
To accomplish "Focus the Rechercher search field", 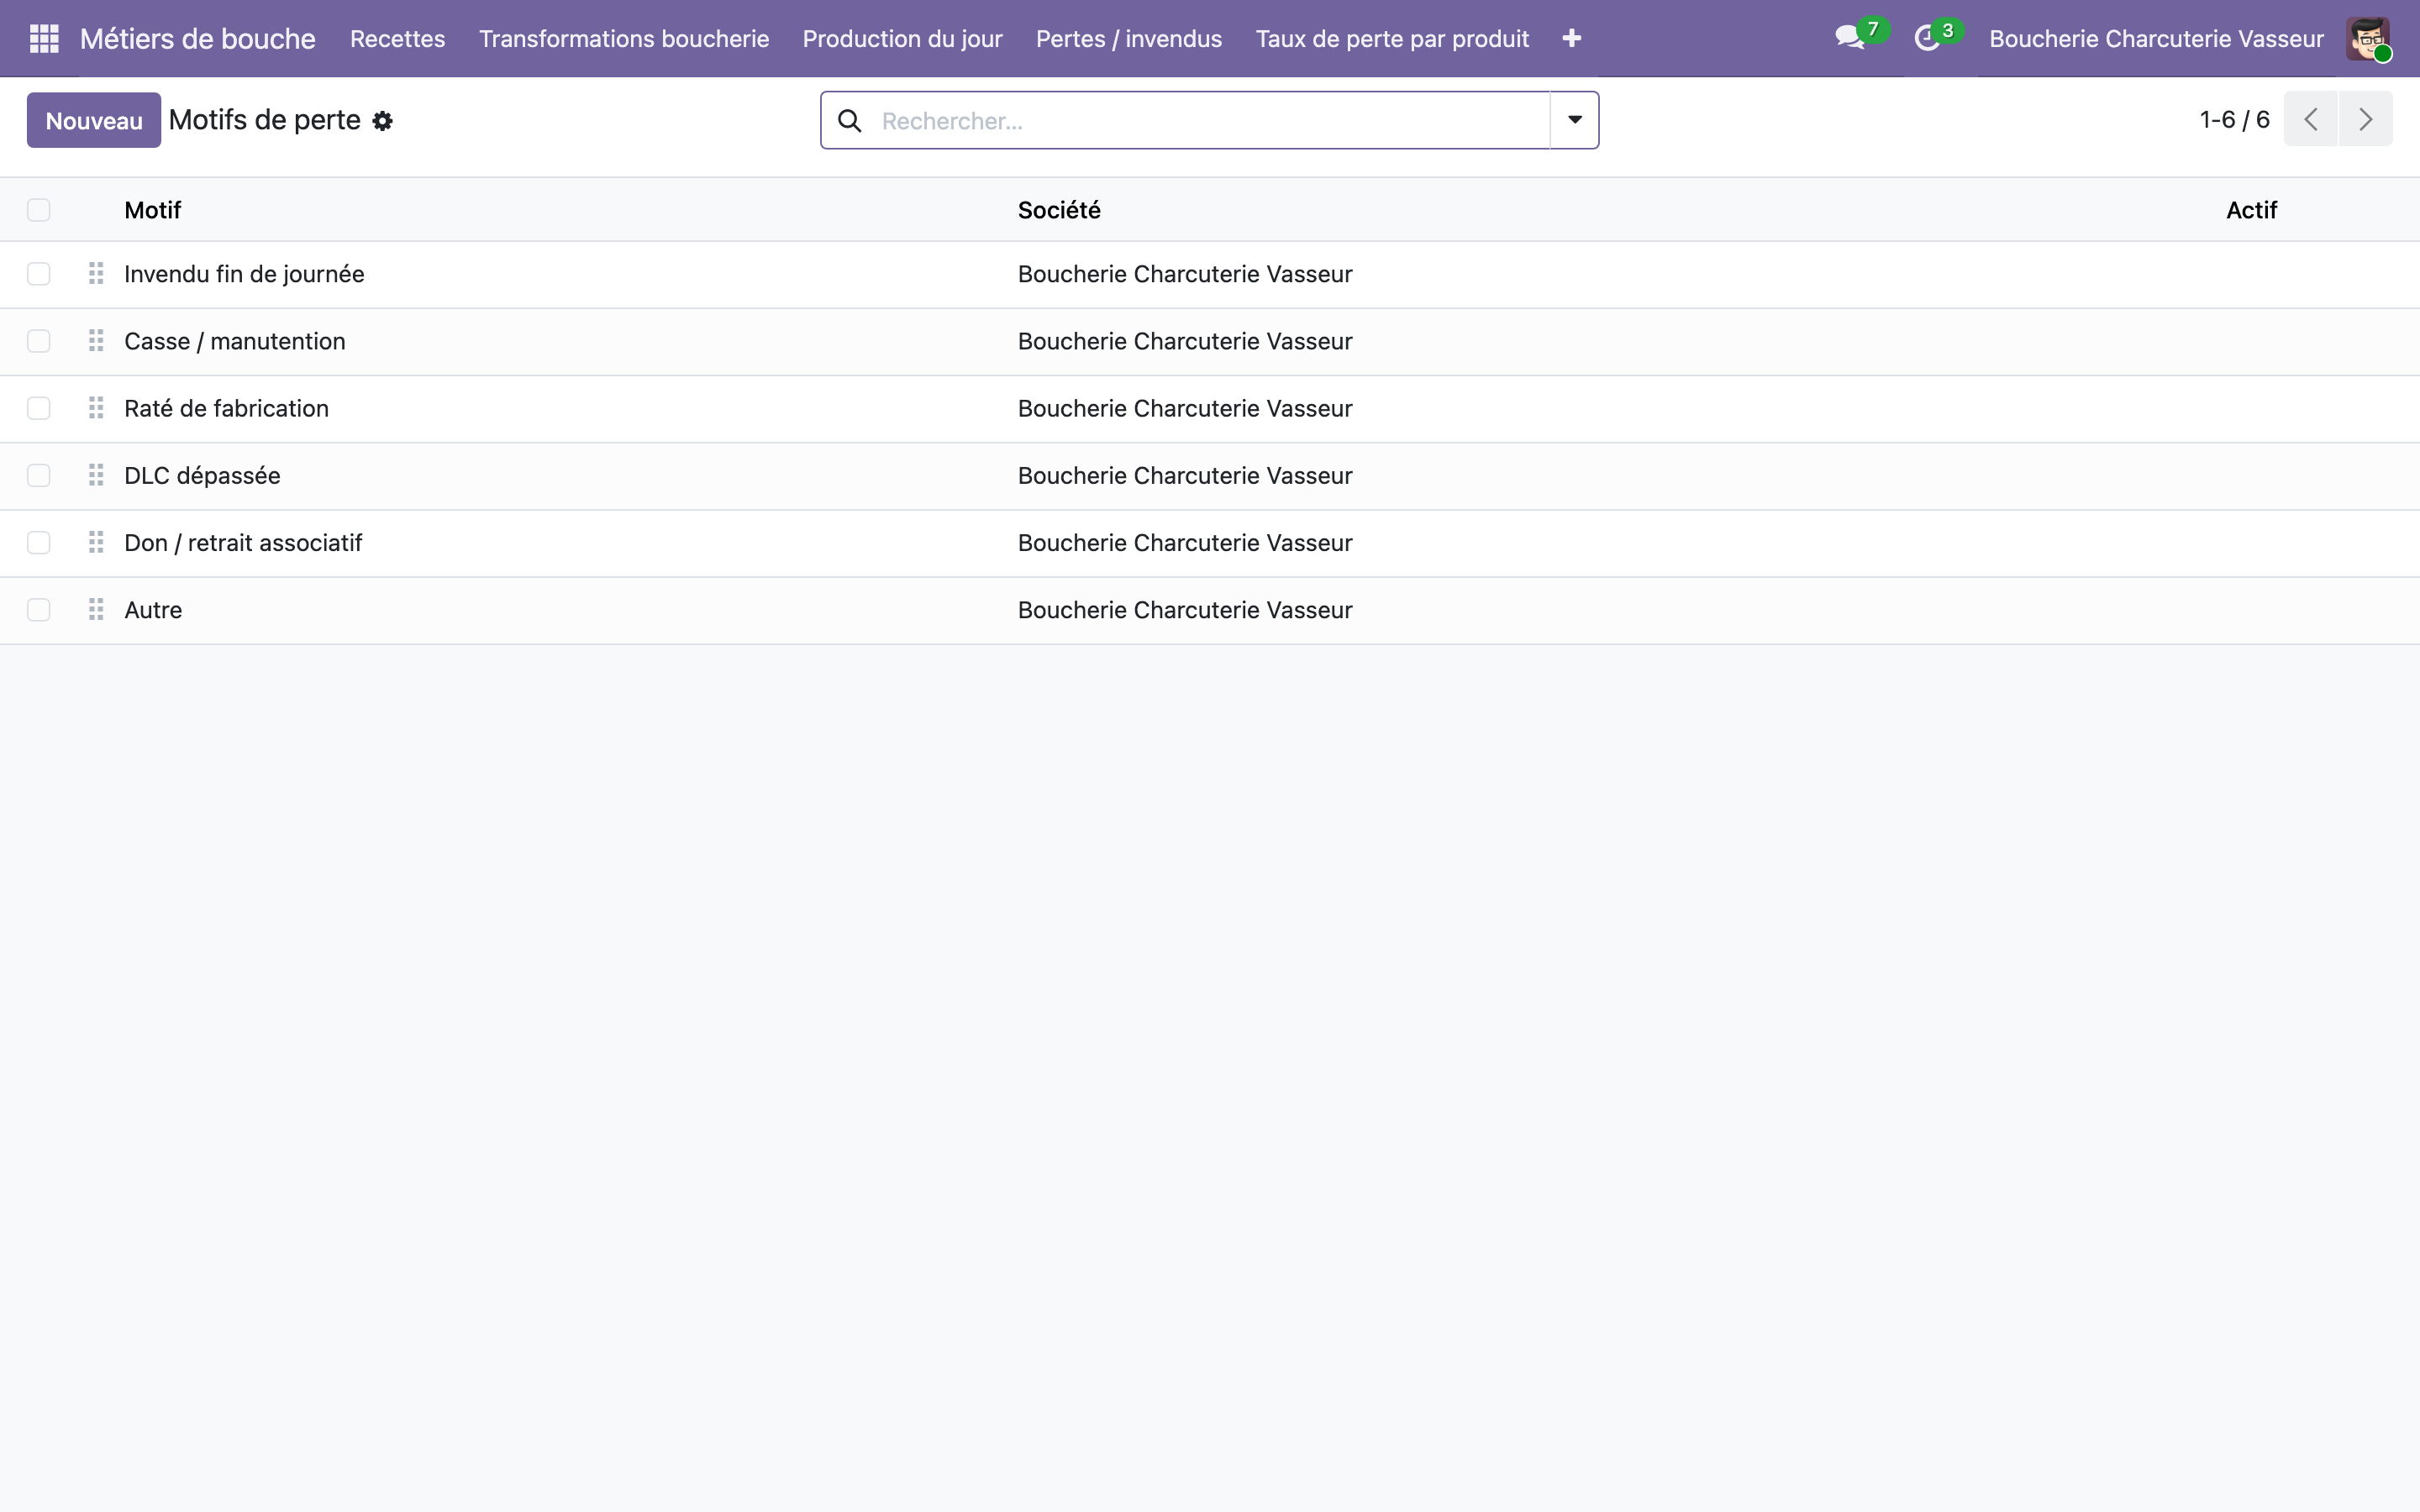I will point(1210,121).
